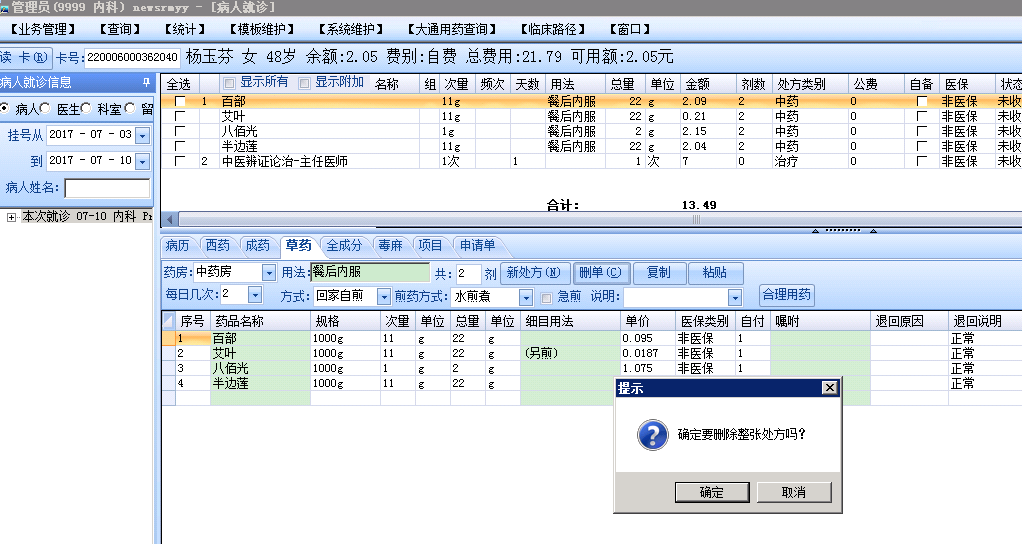Check the 全选 box for 中医辨证论治 row

tap(180, 162)
